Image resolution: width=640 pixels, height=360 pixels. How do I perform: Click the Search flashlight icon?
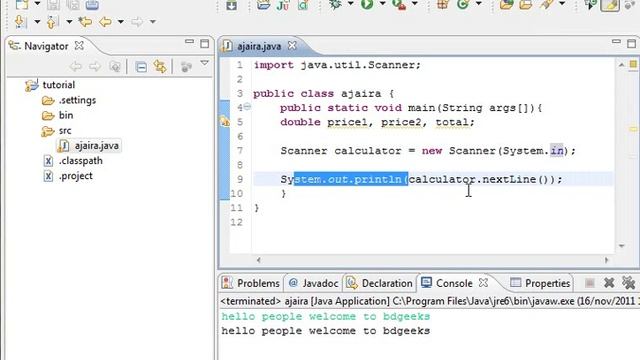(546, 4)
